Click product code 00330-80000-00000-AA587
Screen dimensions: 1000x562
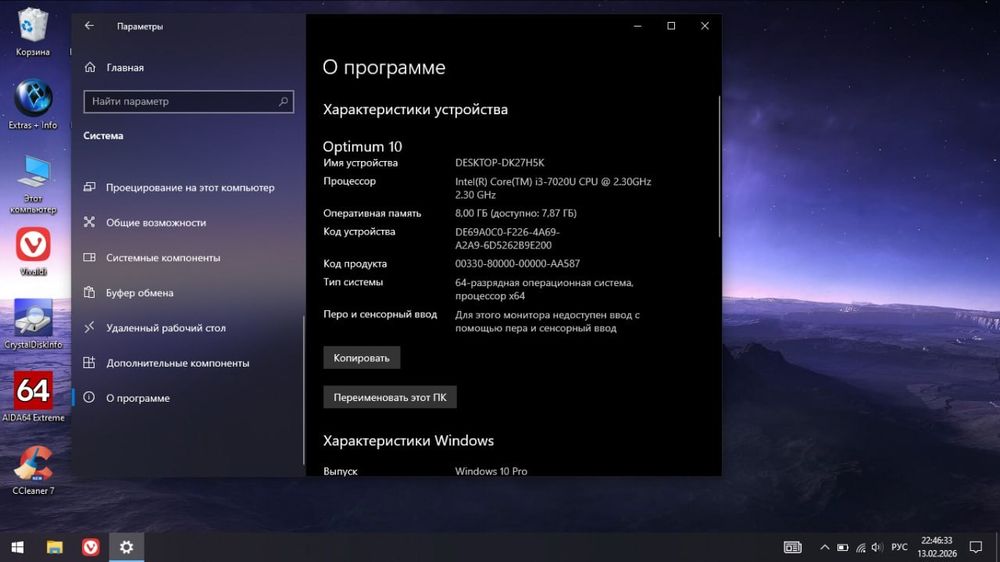[x=517, y=263]
